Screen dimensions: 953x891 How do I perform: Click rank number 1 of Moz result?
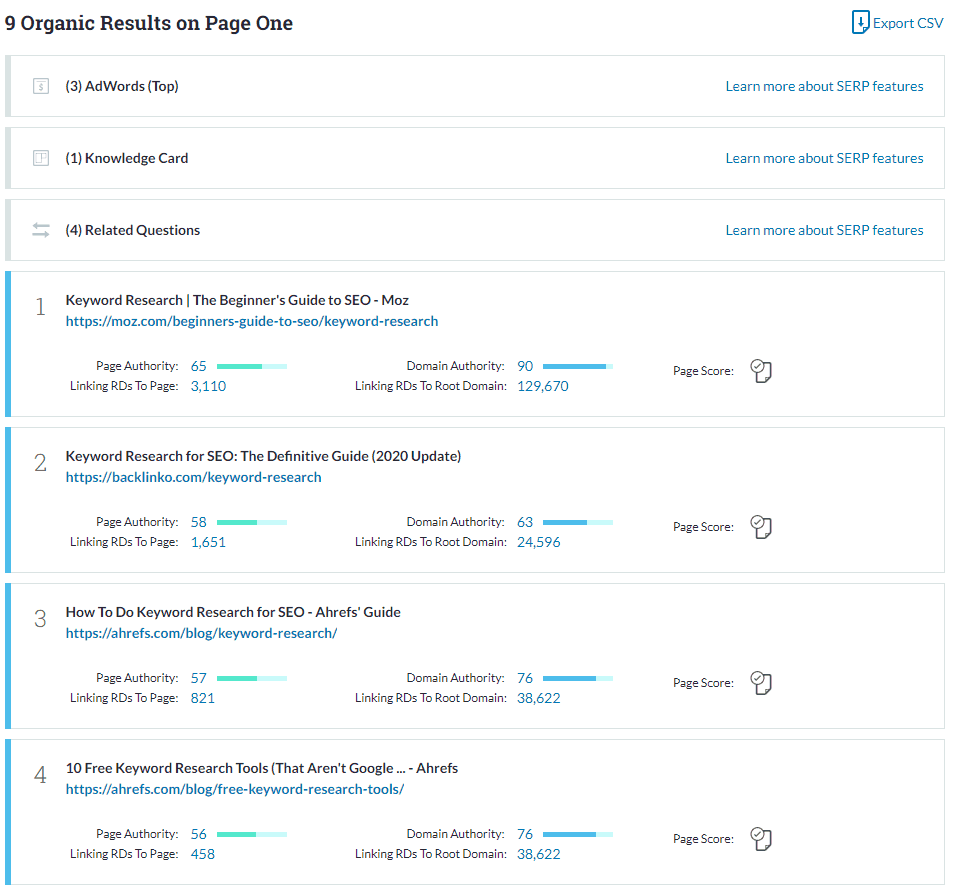40,307
